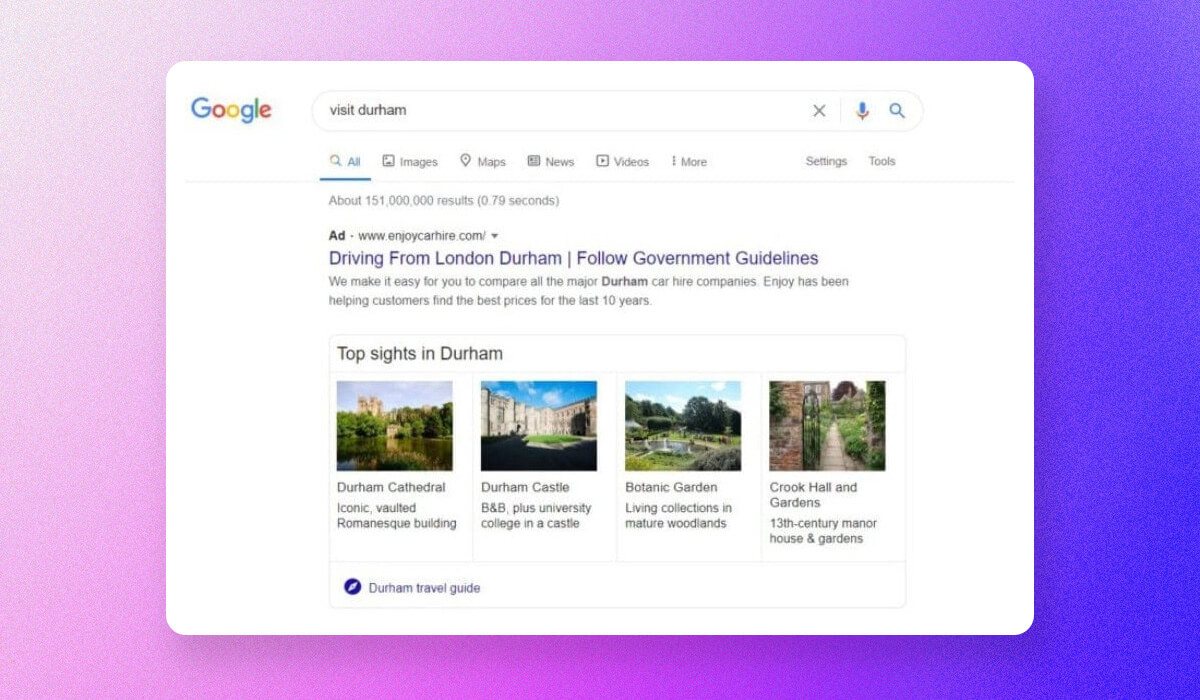Click the Crook Hall and Gardens image
This screenshot has width=1200, height=700.
[x=828, y=424]
